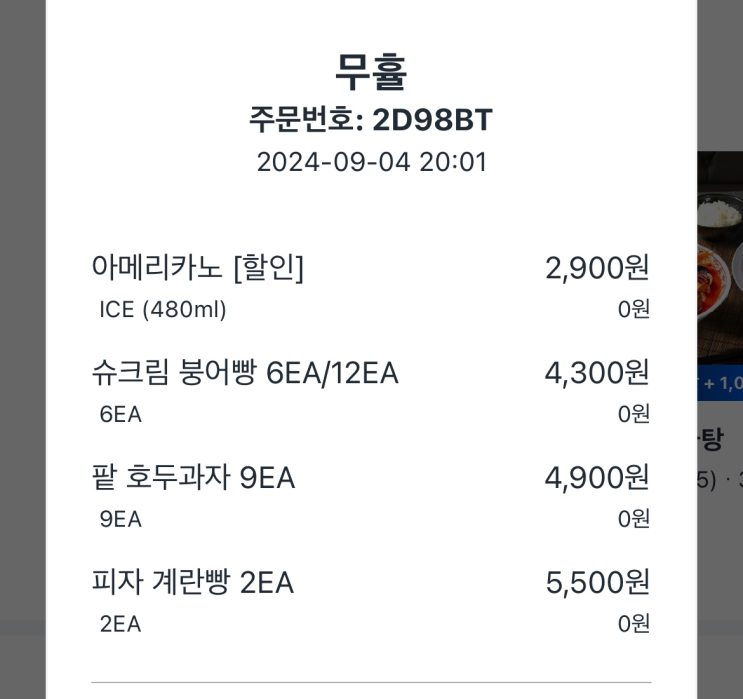Select the 피자 계란빵 2EA item
This screenshot has width=743, height=699.
pyautogui.click(x=192, y=582)
